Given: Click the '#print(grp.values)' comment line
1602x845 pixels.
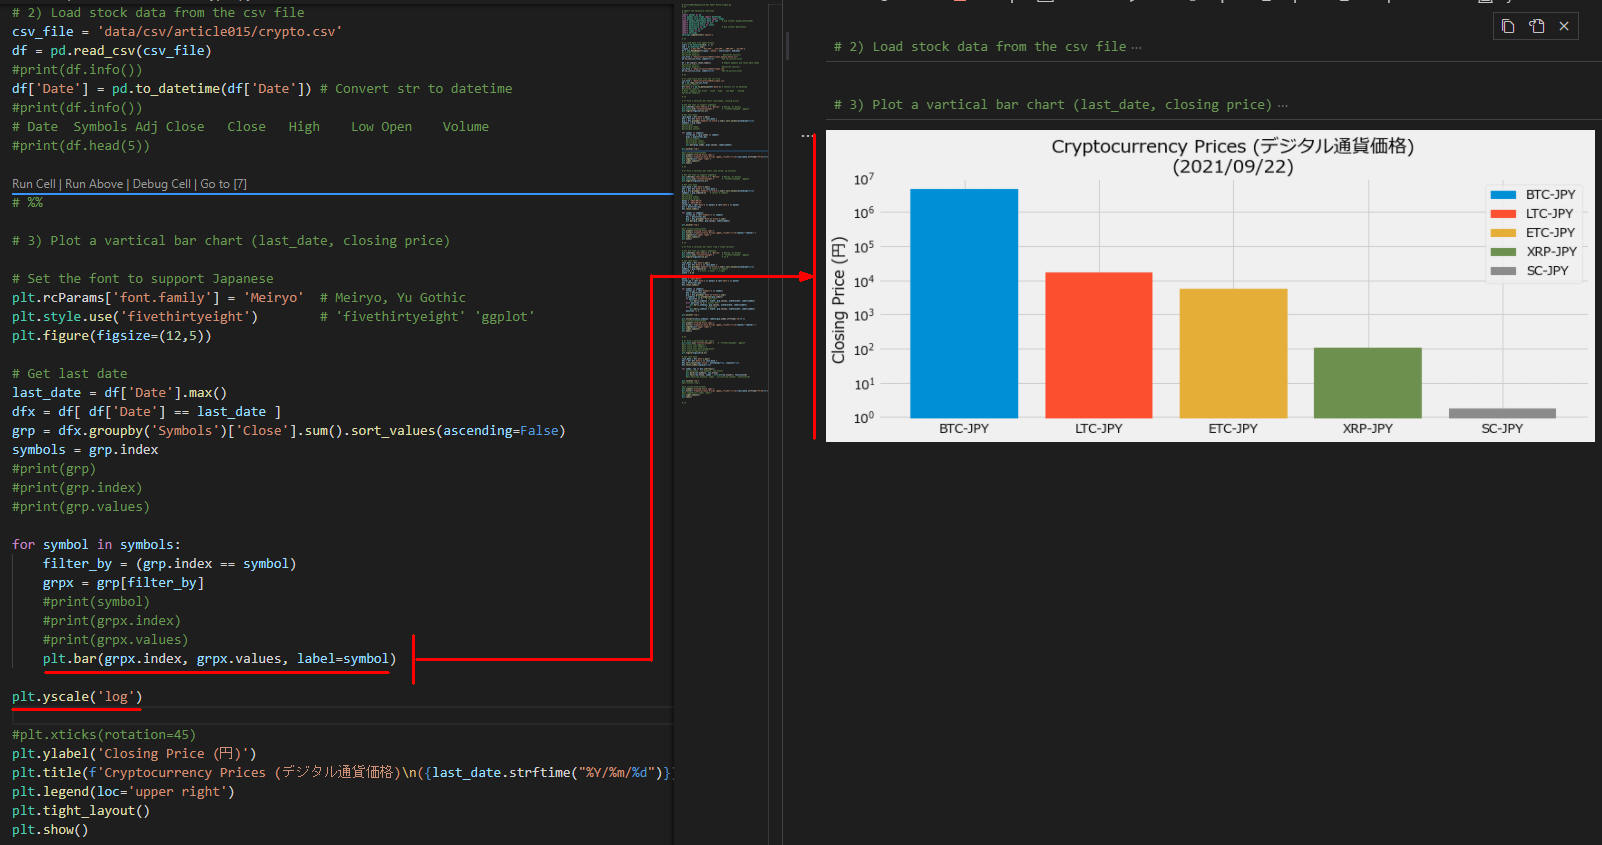Looking at the screenshot, I should click(x=81, y=507).
